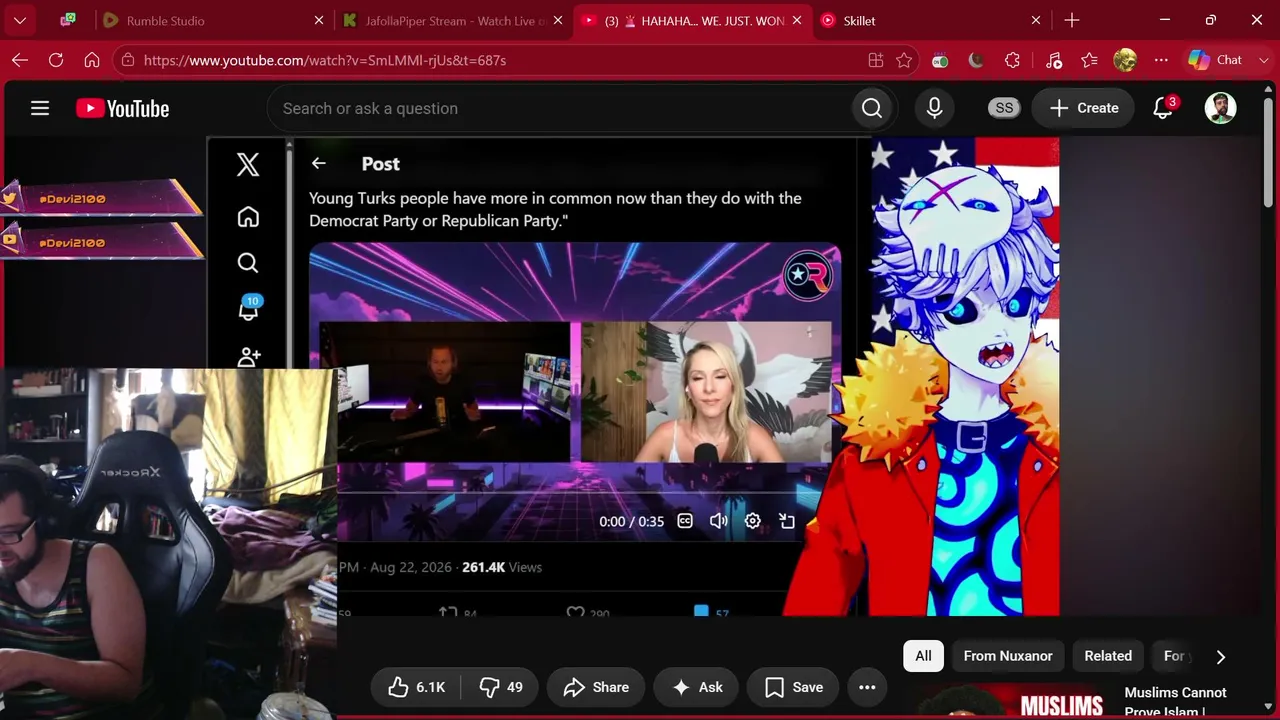Close the Skillet tab
This screenshot has height=720, width=1280.
(x=1036, y=20)
